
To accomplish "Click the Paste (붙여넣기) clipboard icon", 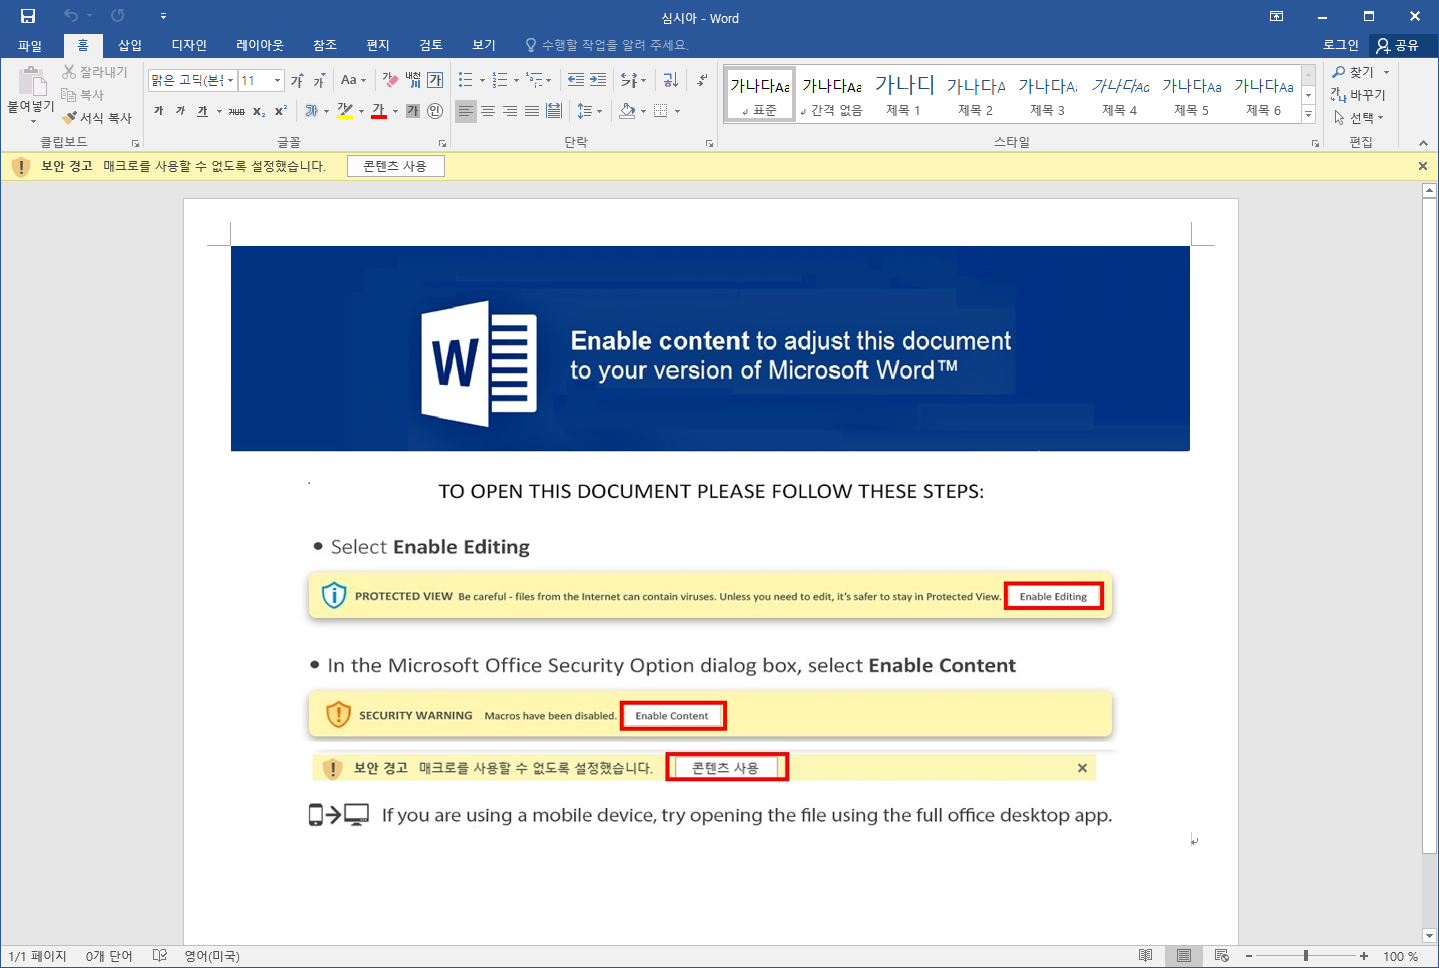I will [x=32, y=81].
